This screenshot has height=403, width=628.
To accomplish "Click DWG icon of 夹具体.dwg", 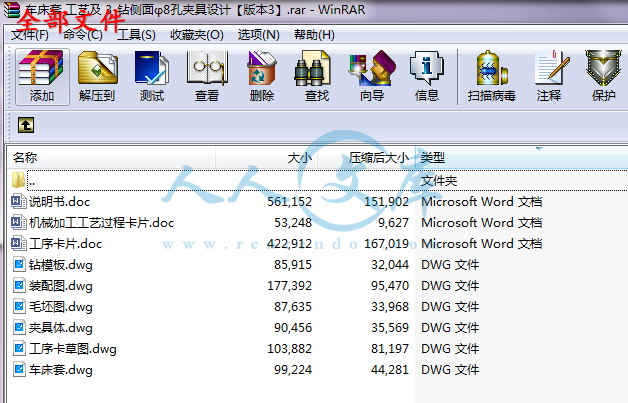I will click(19, 328).
